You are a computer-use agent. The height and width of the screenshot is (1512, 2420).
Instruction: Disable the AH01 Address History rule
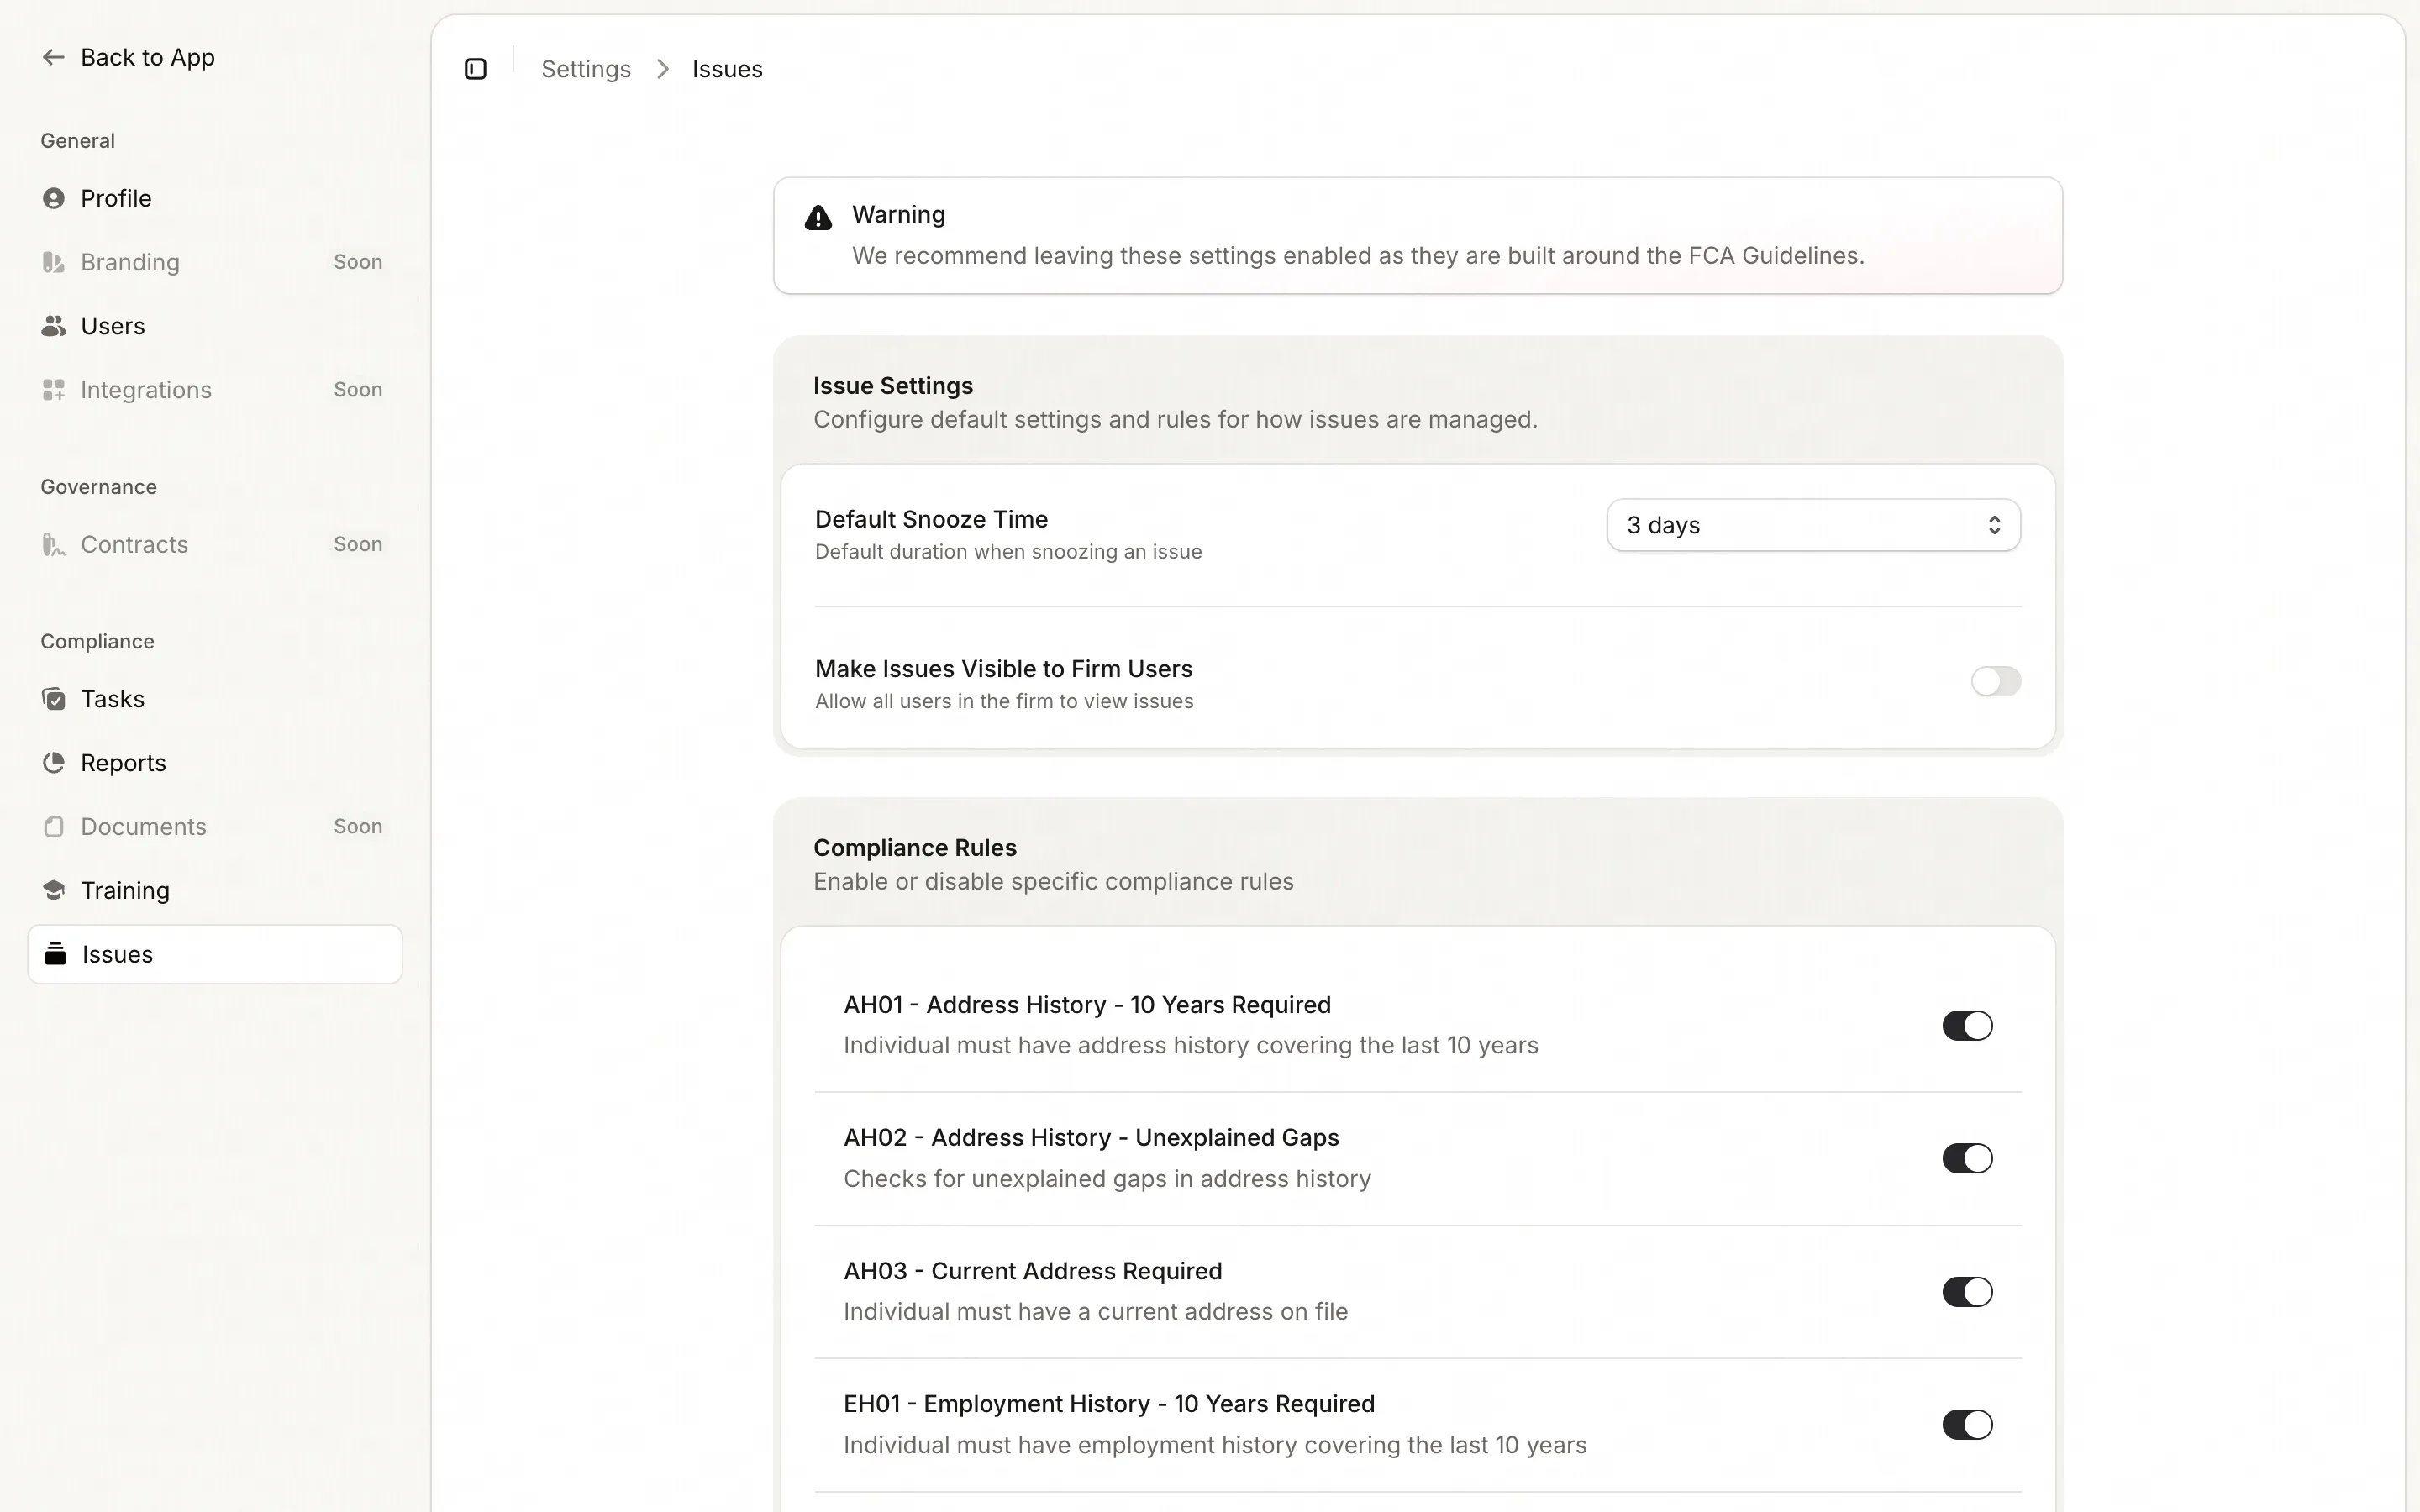tap(1966, 1025)
